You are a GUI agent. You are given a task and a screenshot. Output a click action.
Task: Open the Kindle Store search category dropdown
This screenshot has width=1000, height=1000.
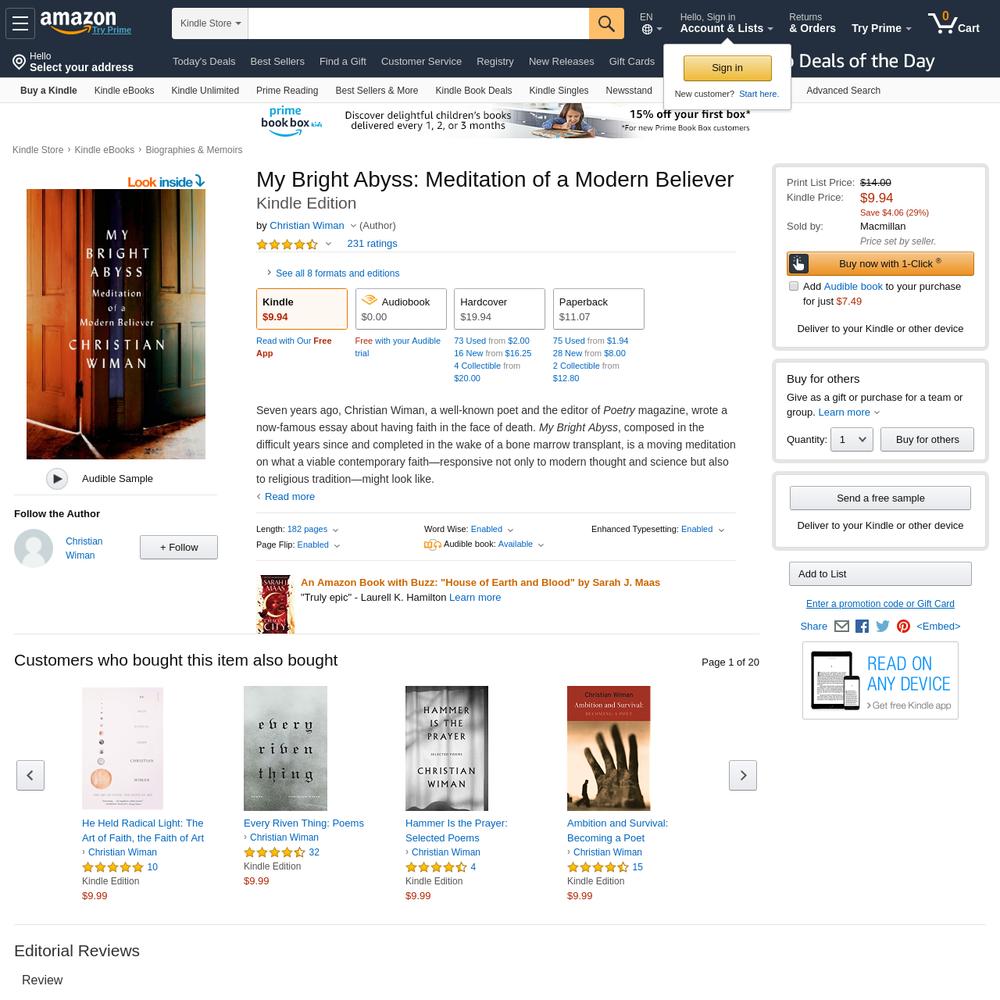coord(210,24)
